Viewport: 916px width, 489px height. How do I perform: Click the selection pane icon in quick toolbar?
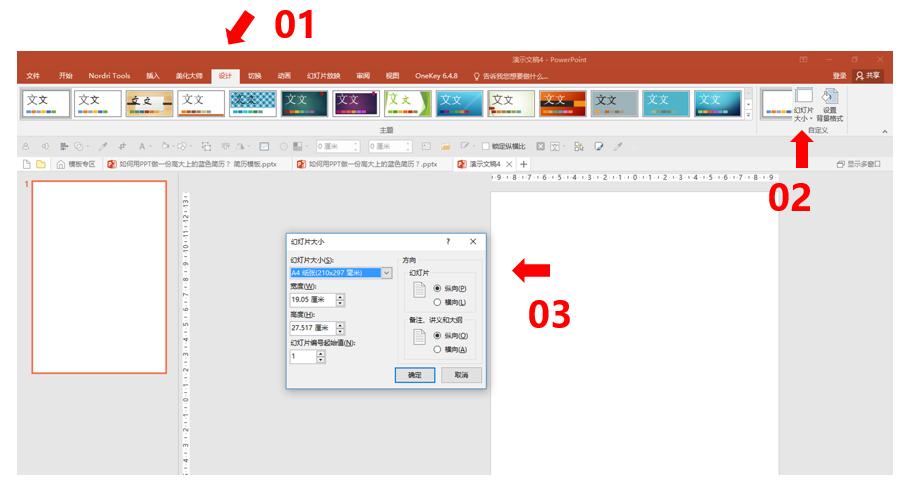click(579, 146)
